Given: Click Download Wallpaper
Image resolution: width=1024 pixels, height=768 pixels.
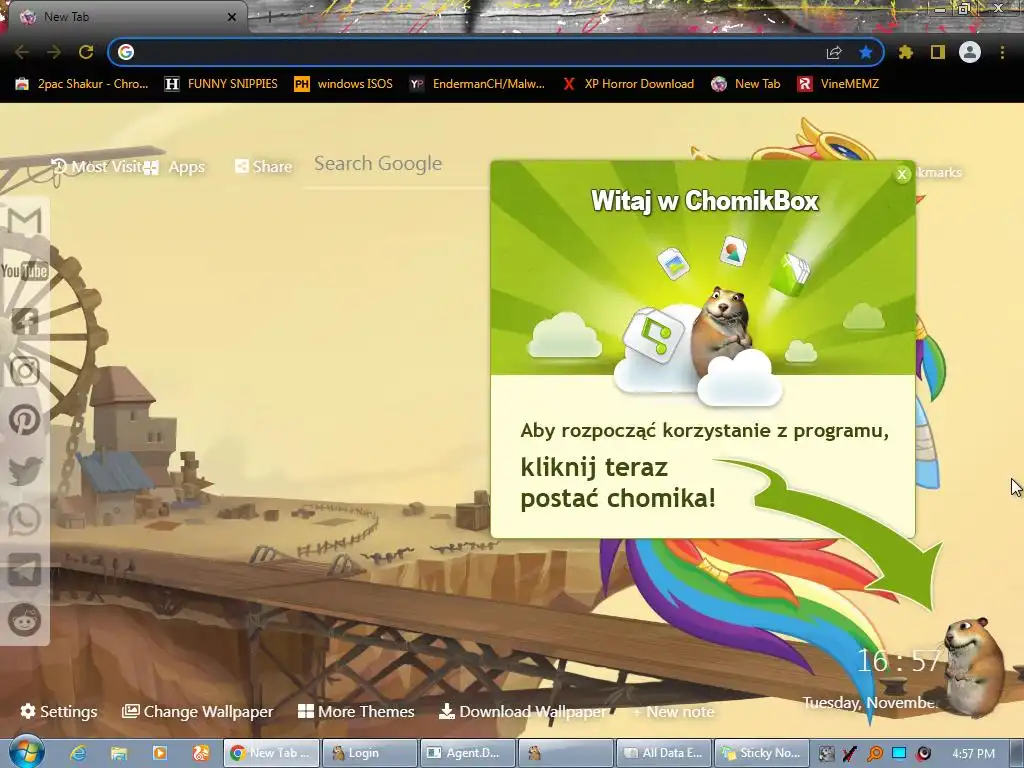Looking at the screenshot, I should 522,711.
